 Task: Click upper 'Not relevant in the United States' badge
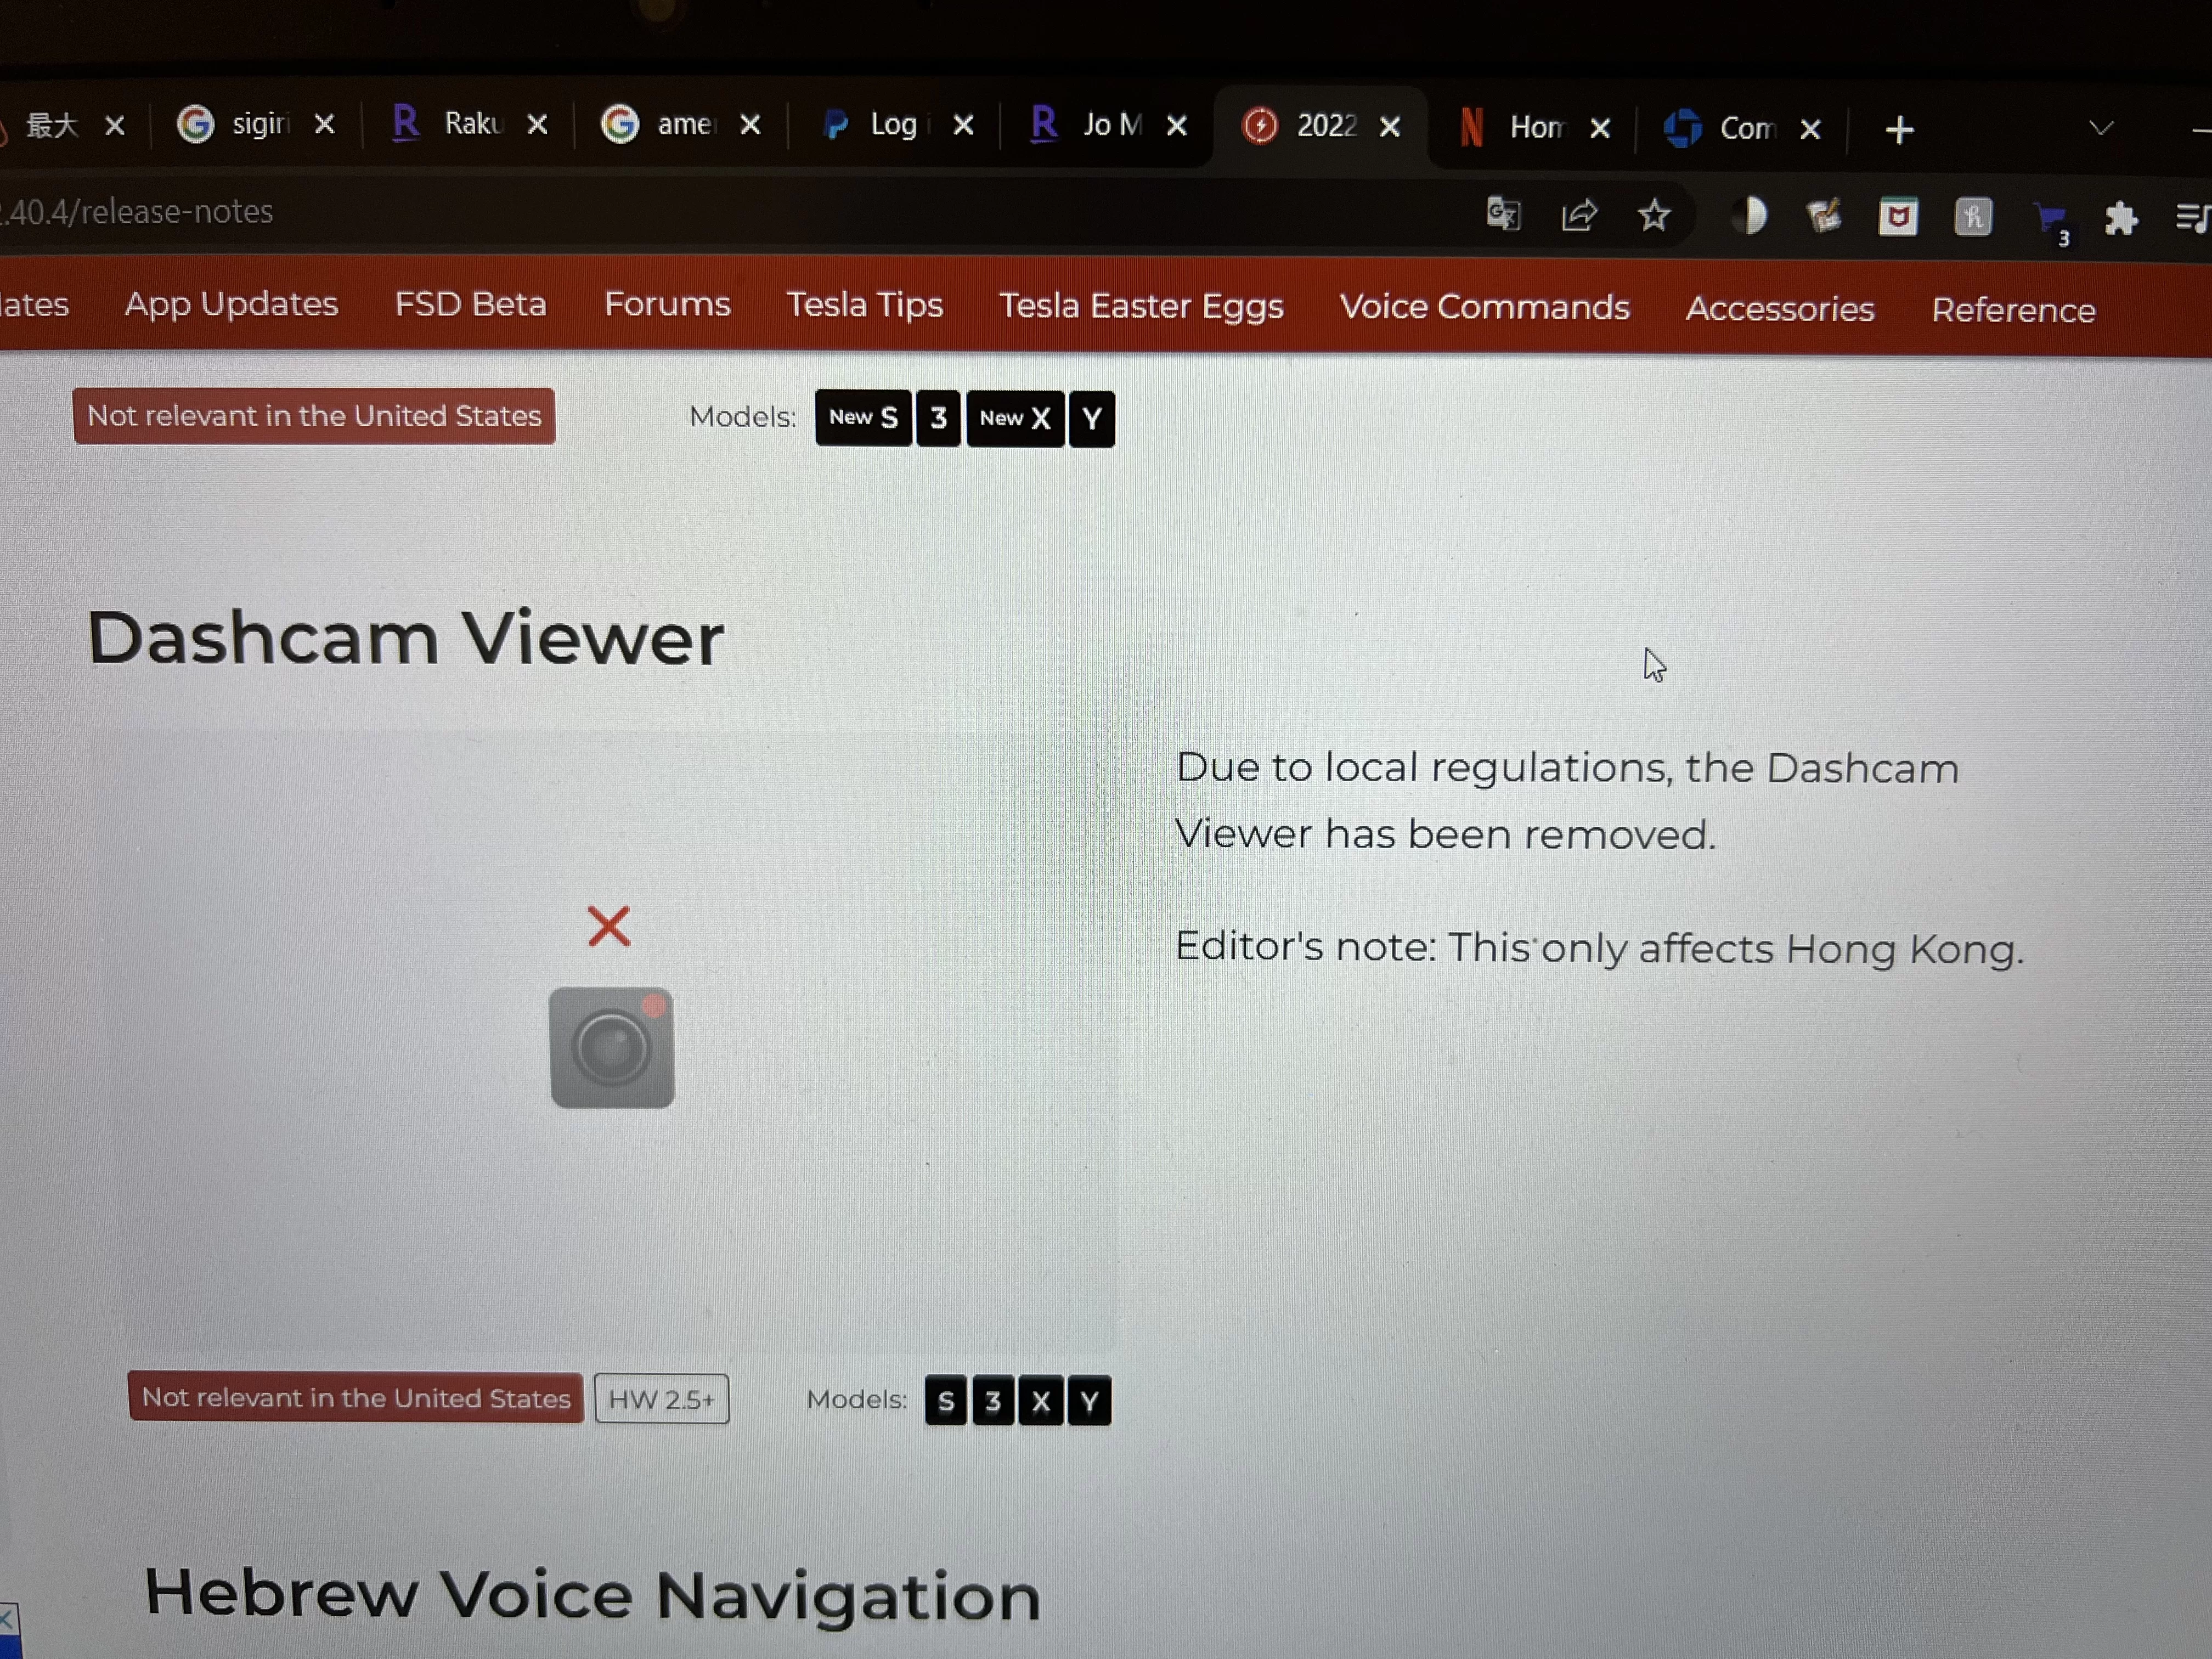click(314, 416)
